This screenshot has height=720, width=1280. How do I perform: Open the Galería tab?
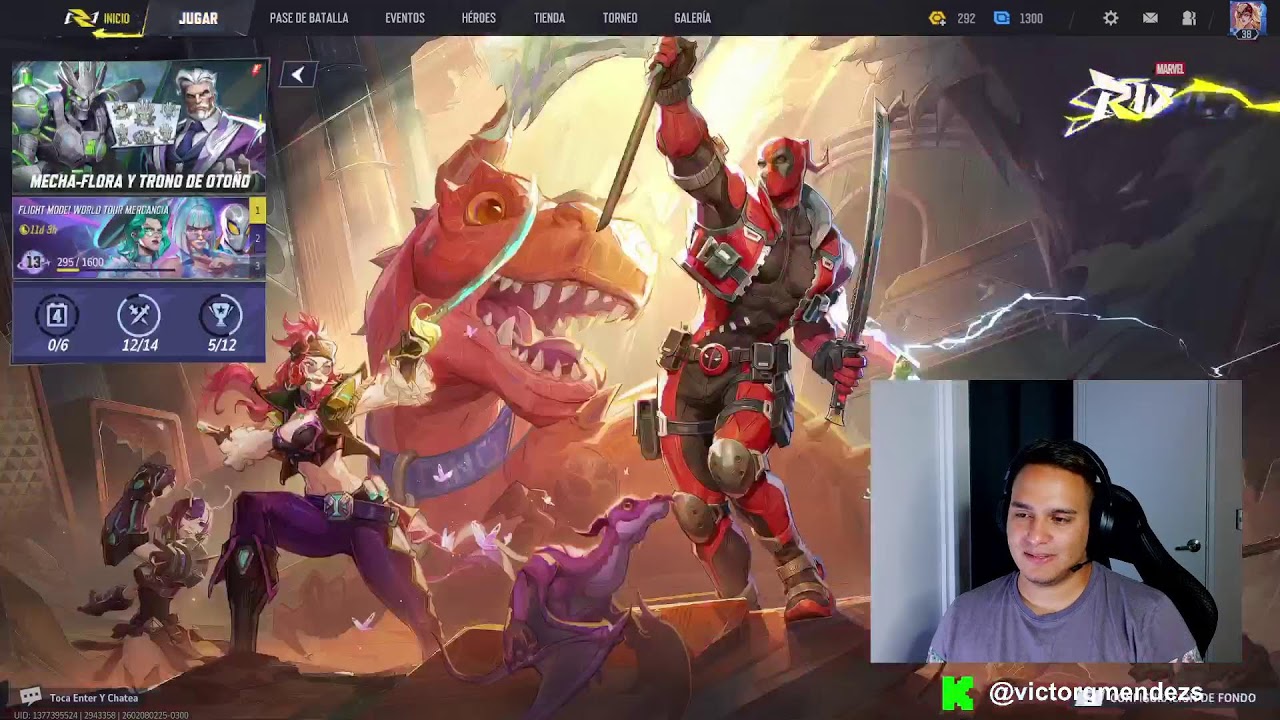point(692,18)
